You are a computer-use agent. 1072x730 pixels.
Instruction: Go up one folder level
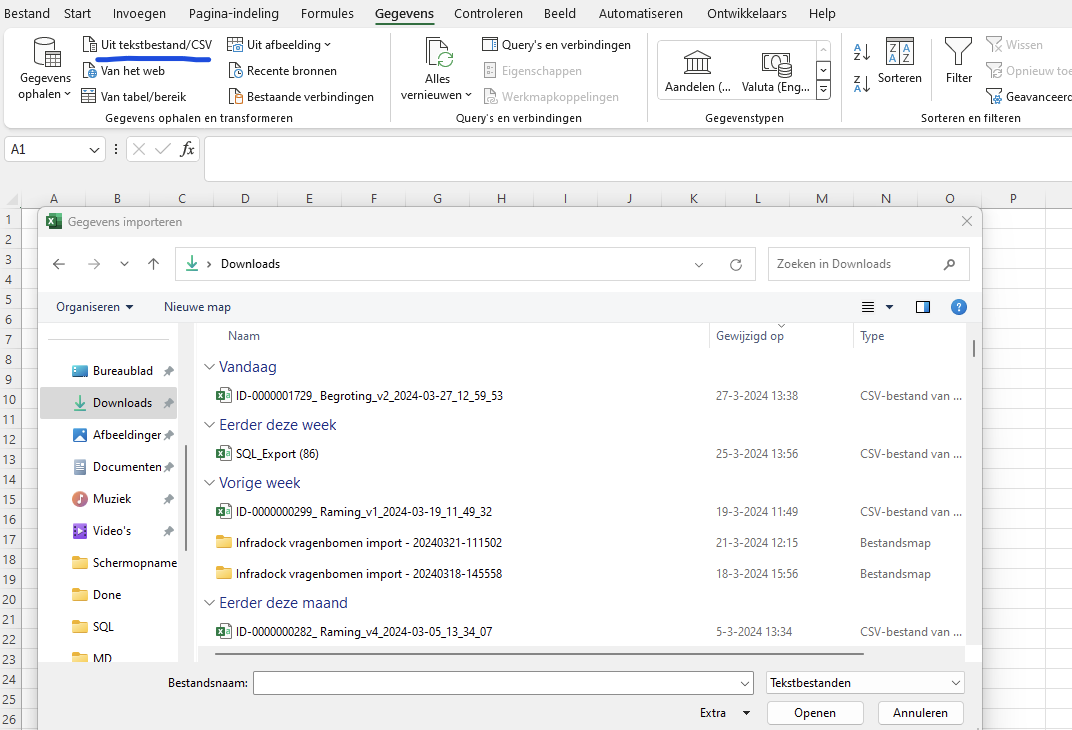[x=153, y=264]
